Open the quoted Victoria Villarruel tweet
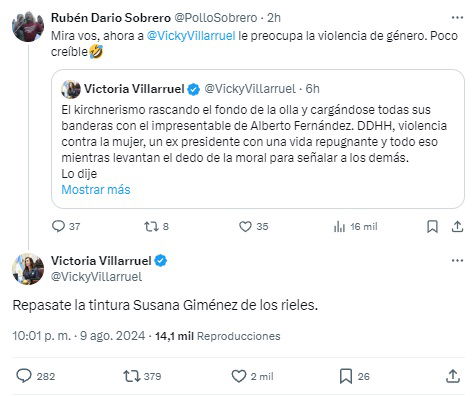This screenshot has width=474, height=396. click(x=258, y=139)
